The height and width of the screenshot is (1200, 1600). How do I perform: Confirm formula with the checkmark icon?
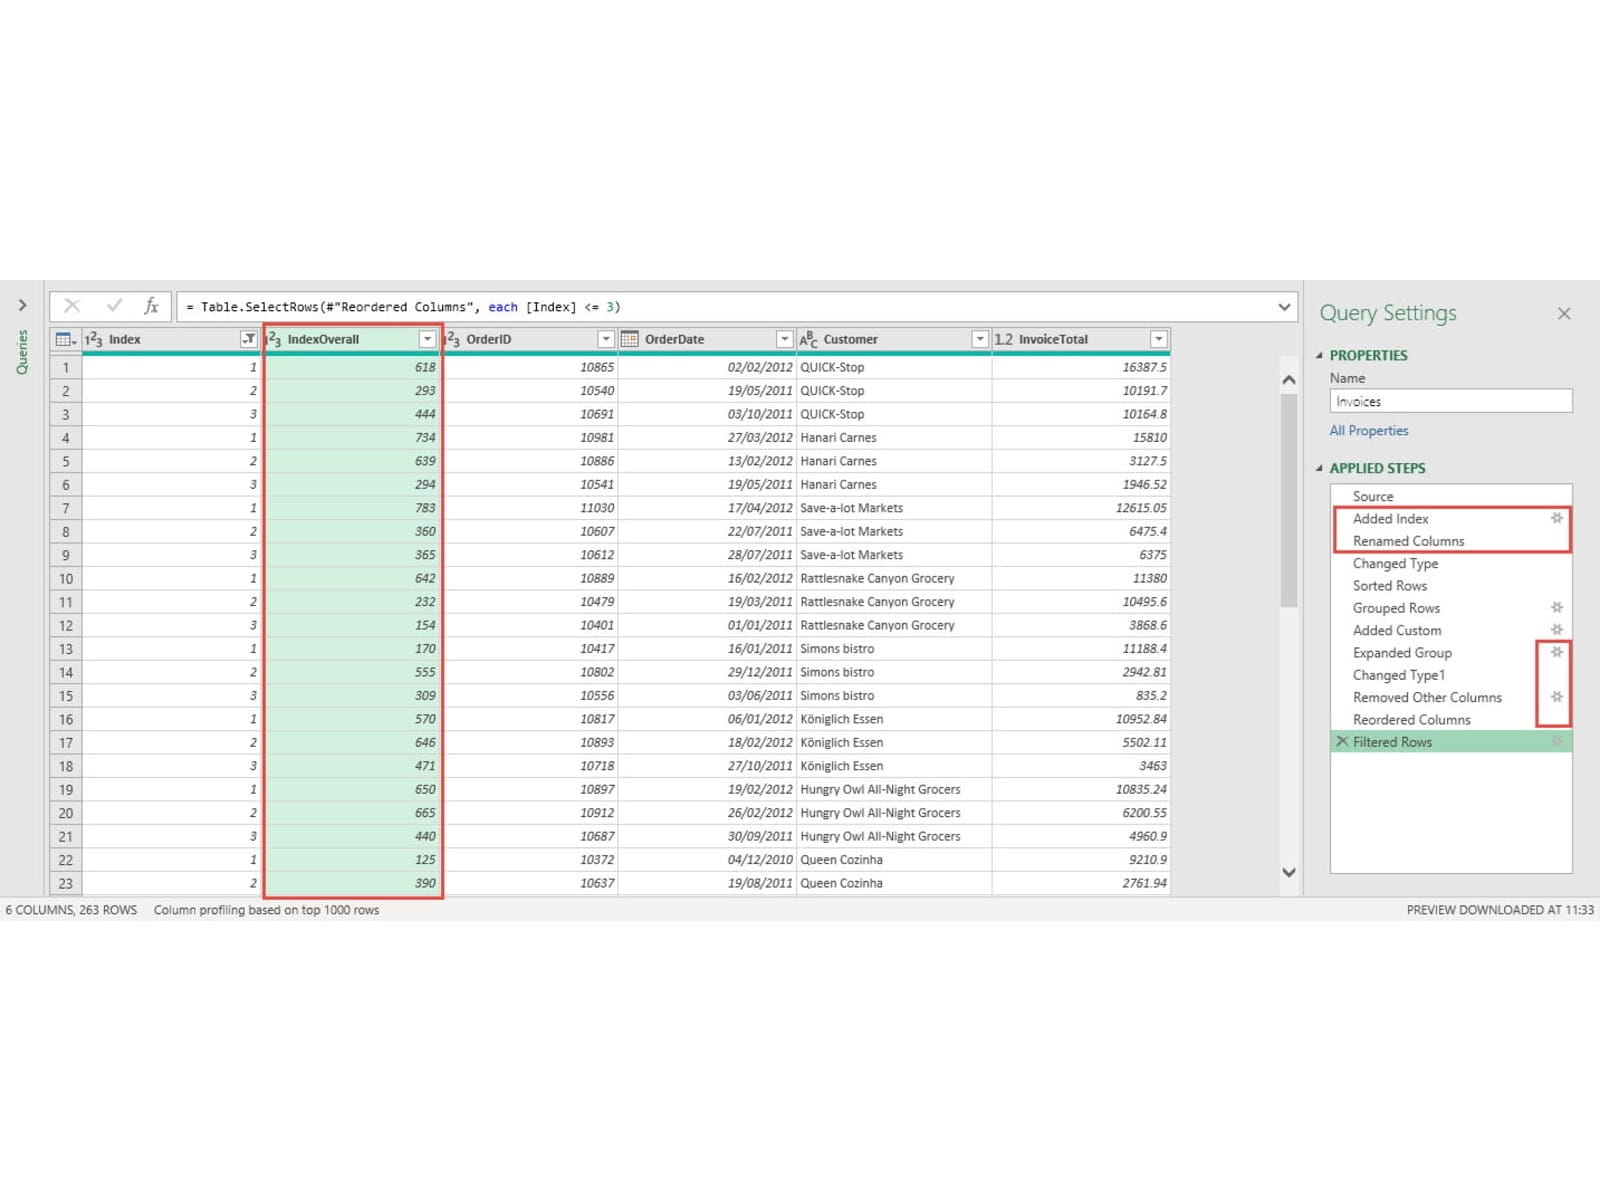pos(113,306)
